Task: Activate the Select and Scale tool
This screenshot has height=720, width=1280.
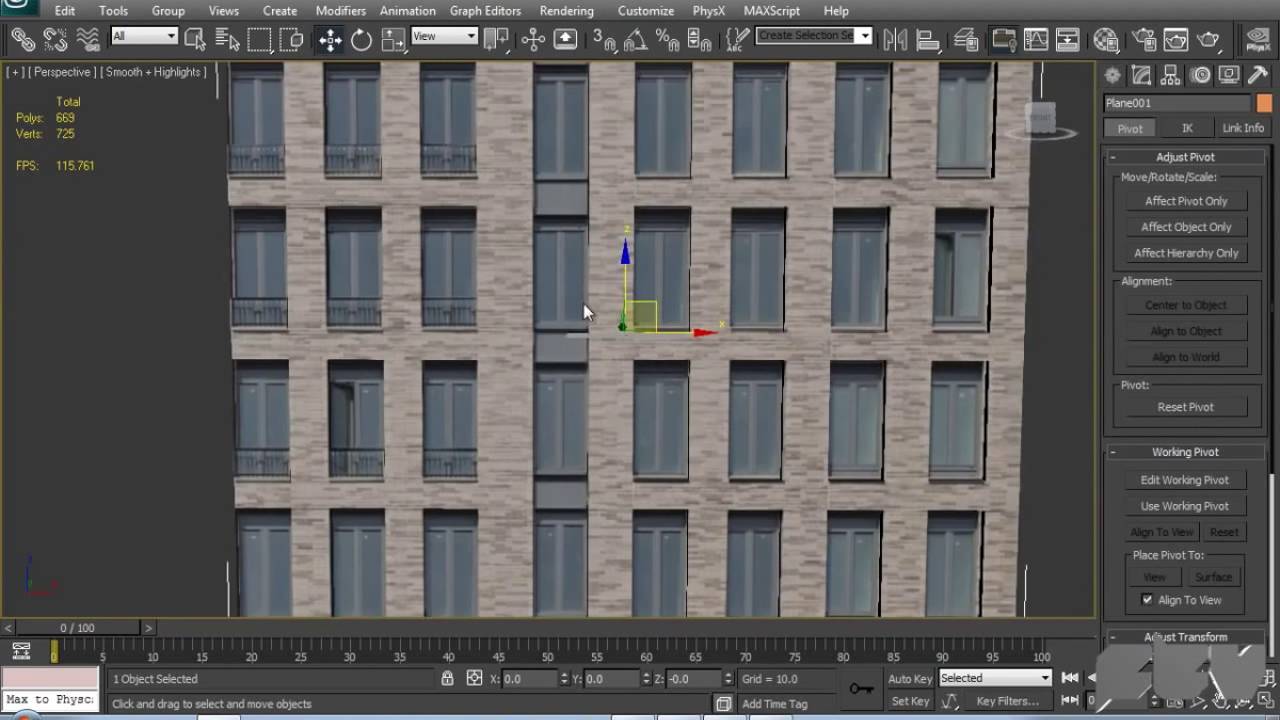Action: [393, 39]
